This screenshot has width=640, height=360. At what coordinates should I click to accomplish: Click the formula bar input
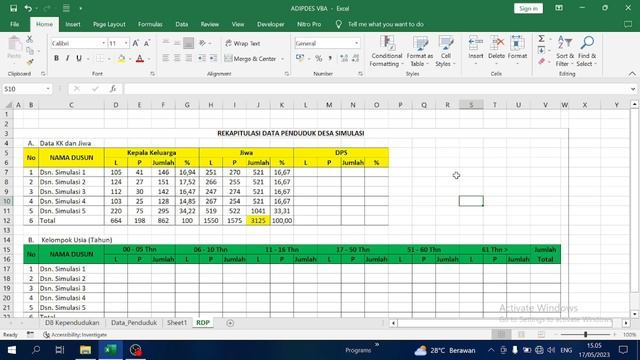pyautogui.click(x=376, y=89)
